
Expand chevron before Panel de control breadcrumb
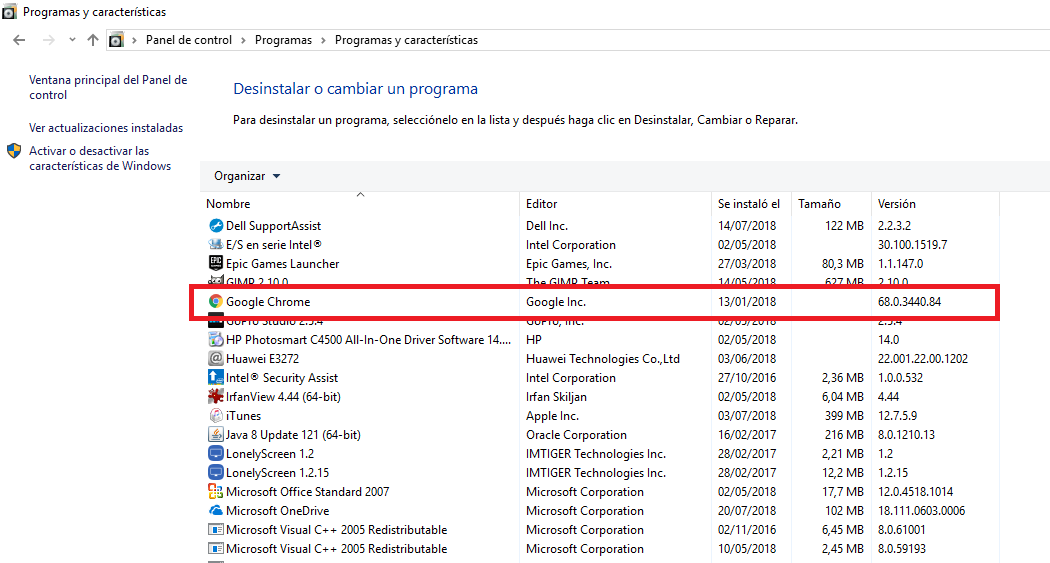[x=135, y=40]
